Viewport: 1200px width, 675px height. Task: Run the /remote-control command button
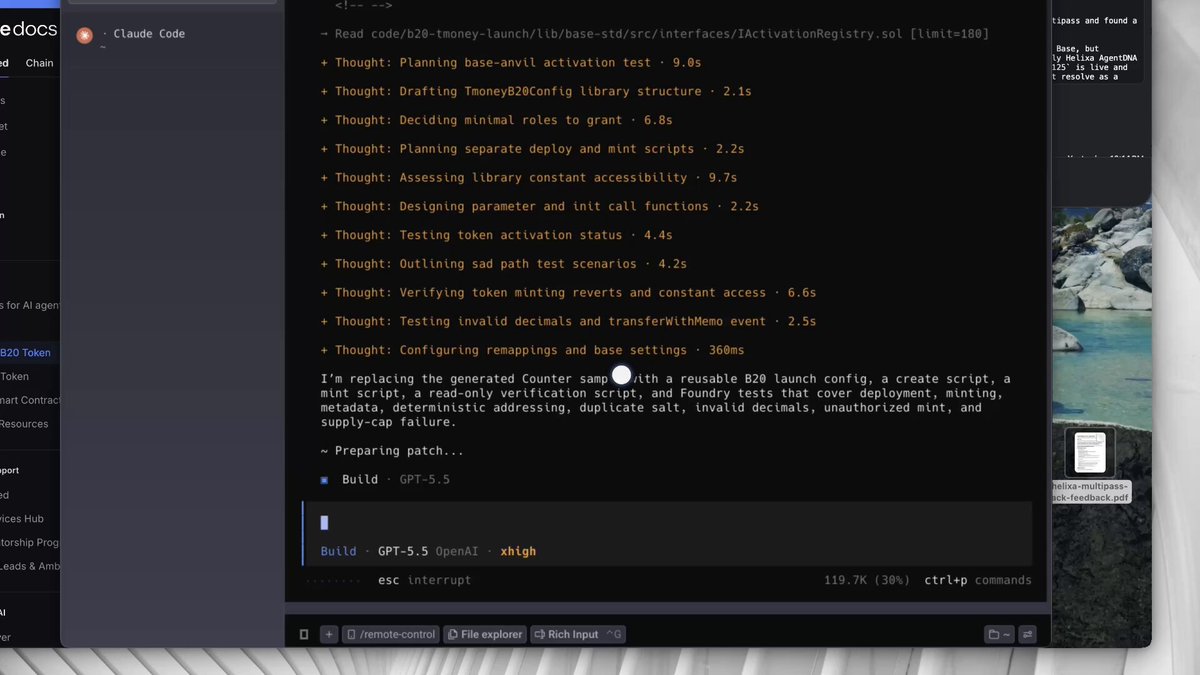point(391,634)
